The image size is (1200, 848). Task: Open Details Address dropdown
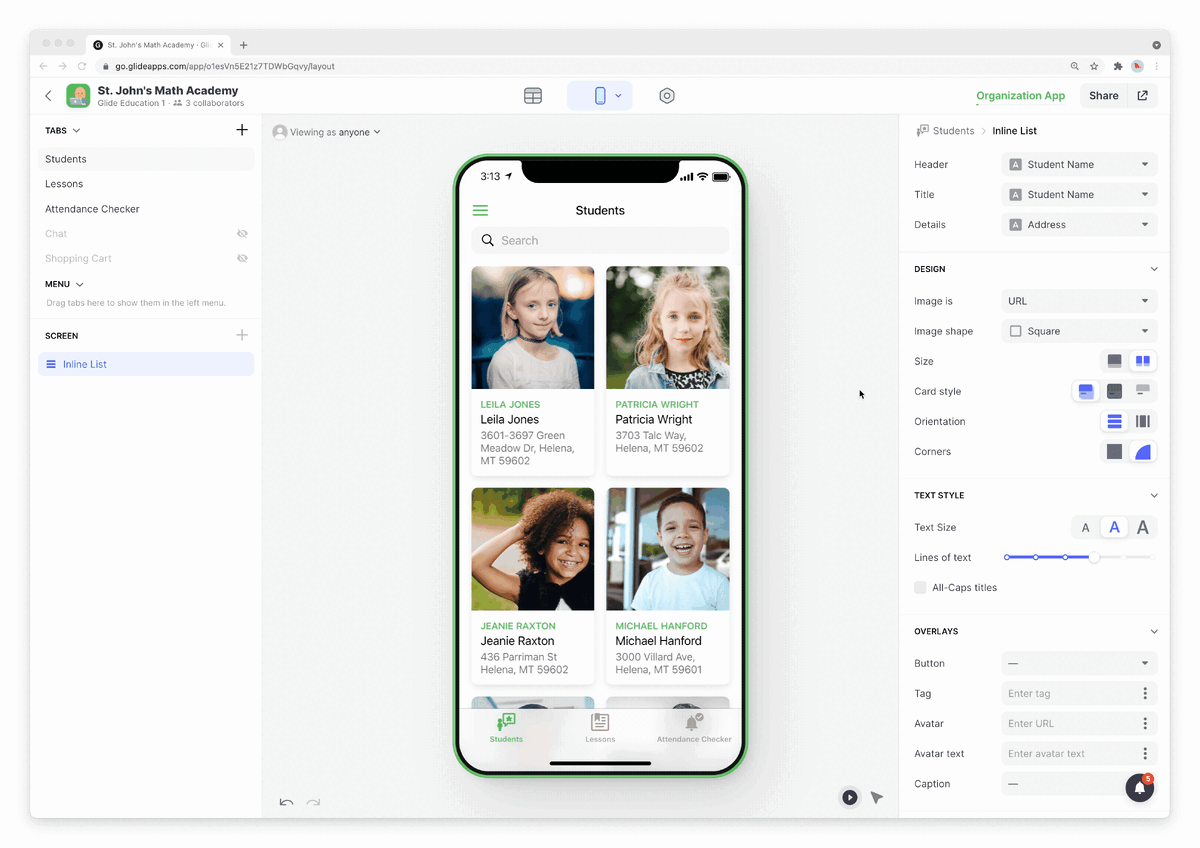1079,224
